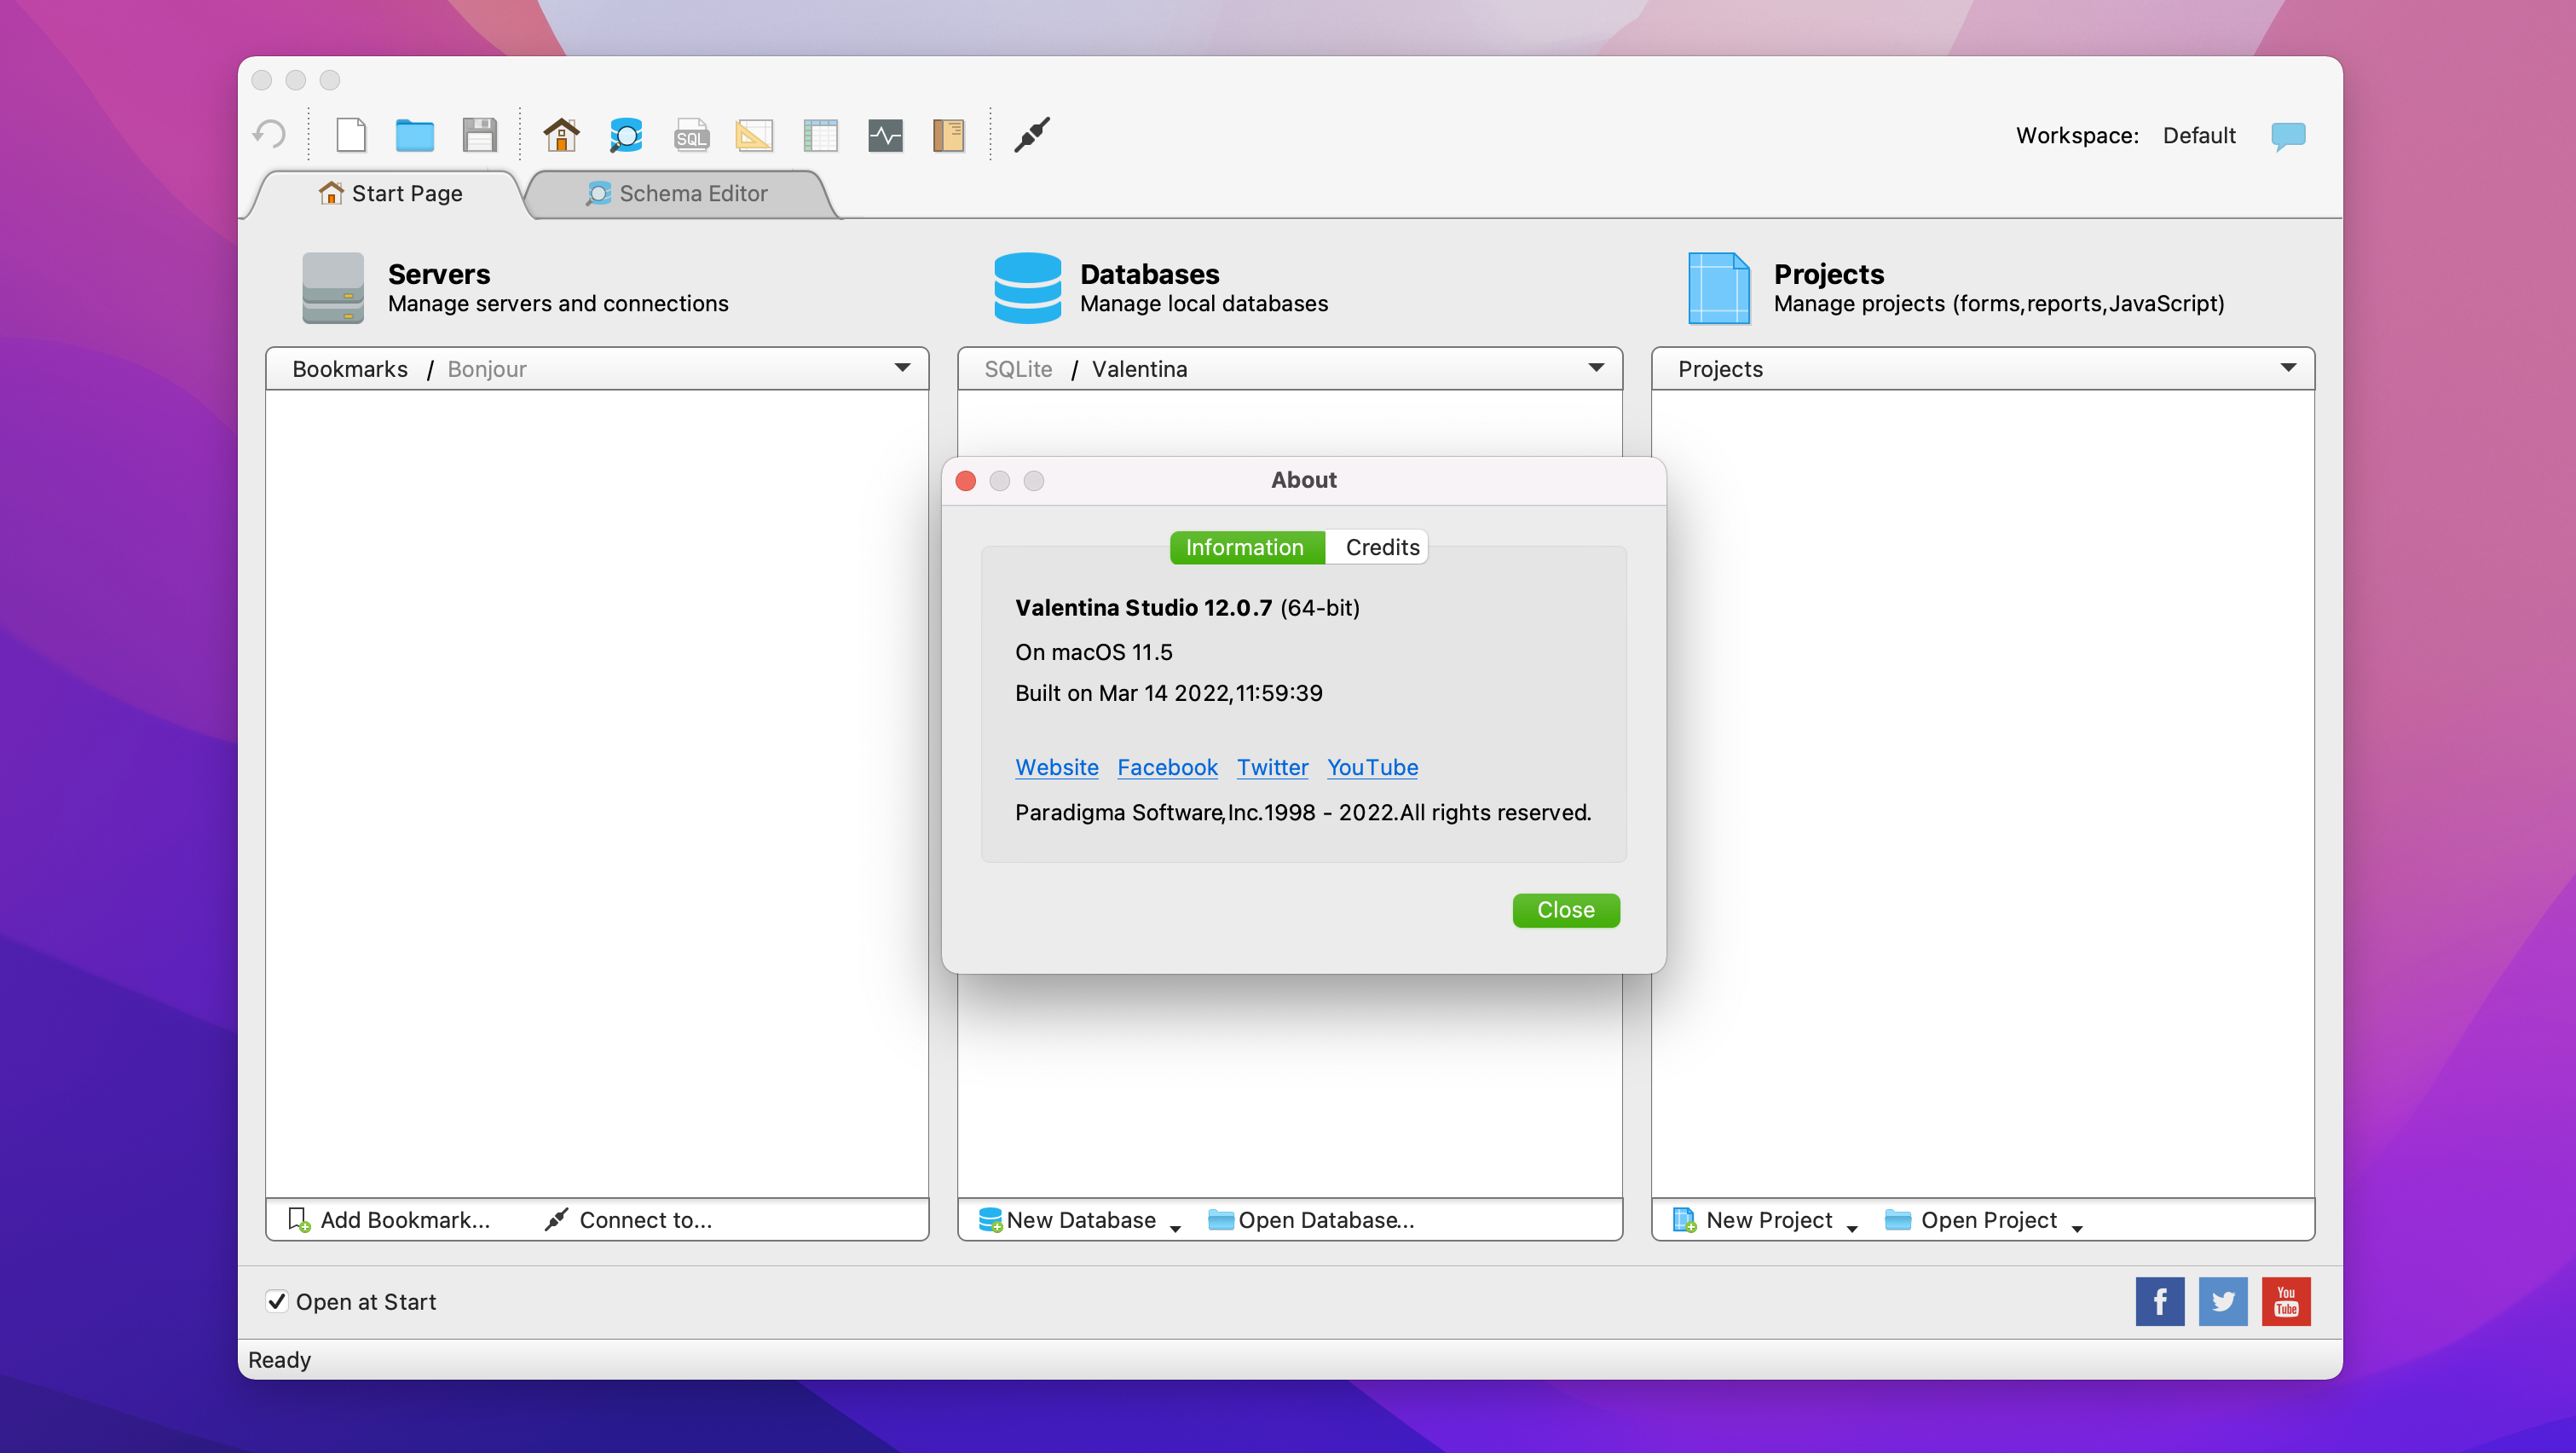Open the YouTube link in About dialog
The image size is (2576, 1453).
coord(1372,767)
